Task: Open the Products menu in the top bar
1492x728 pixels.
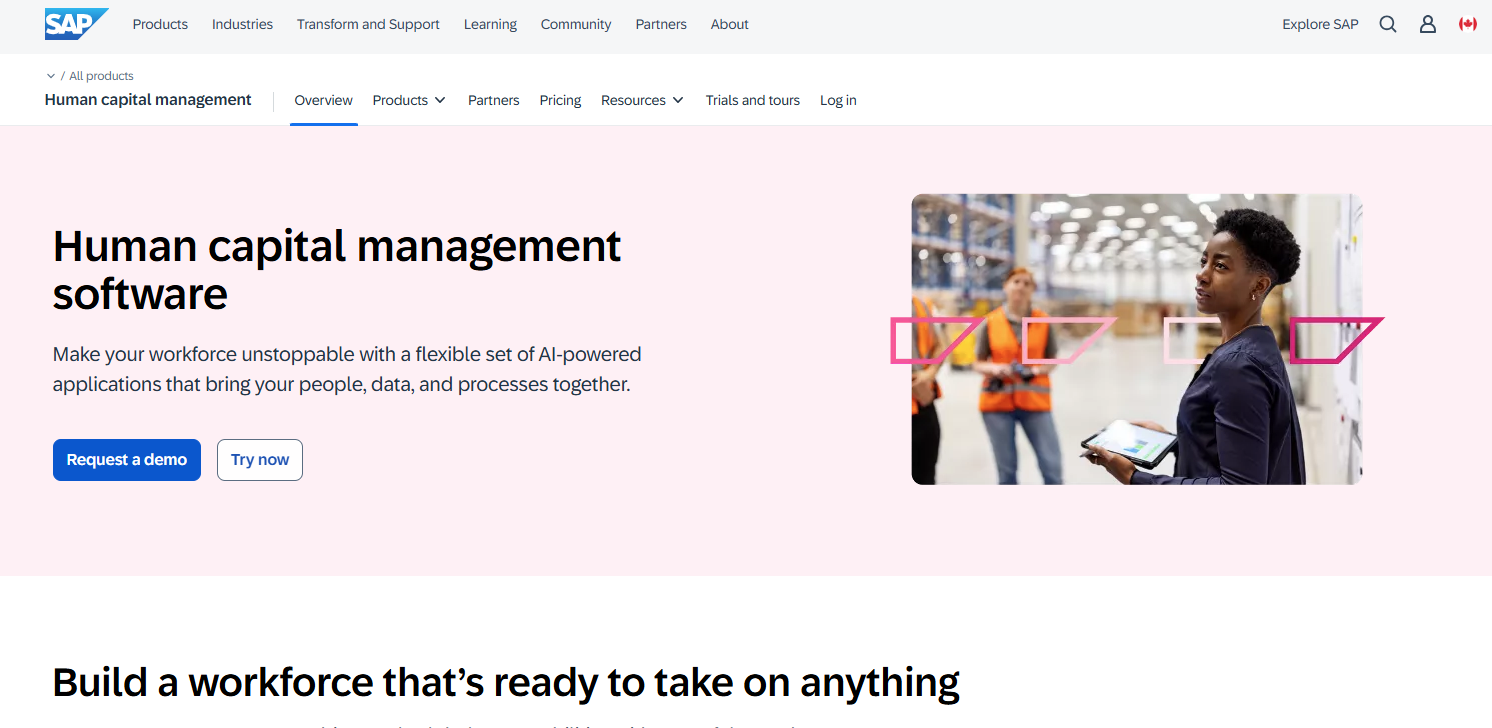Action: (x=160, y=24)
